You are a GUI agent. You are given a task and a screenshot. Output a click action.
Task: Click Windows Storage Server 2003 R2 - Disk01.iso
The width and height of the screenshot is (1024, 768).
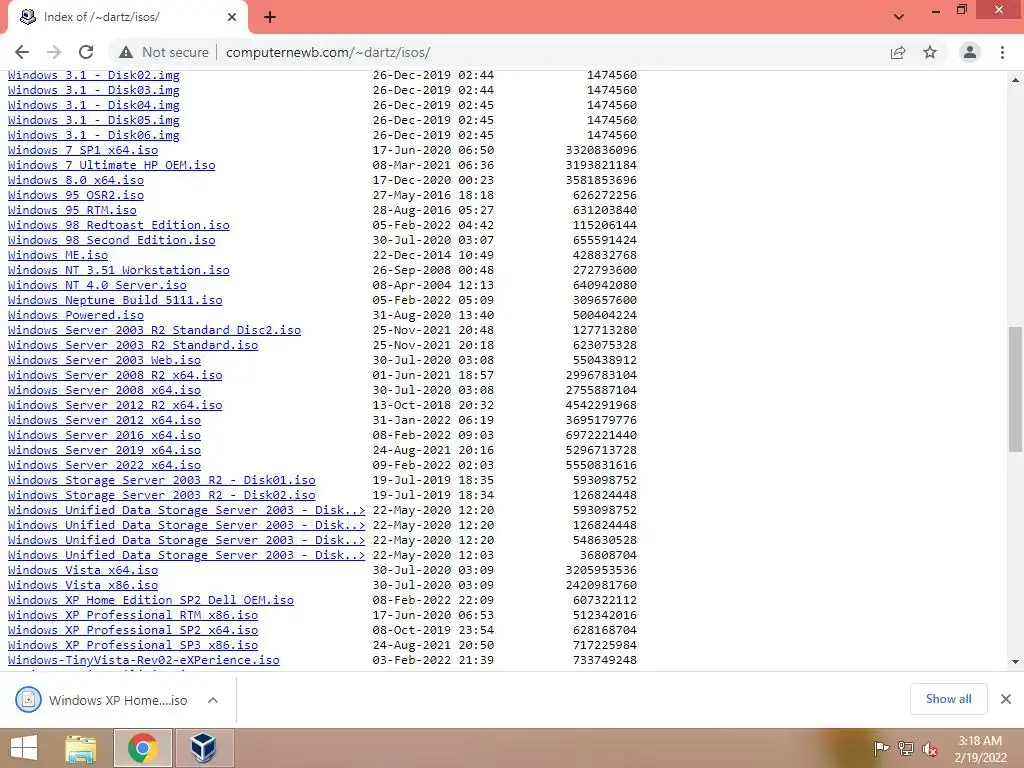[x=162, y=481]
